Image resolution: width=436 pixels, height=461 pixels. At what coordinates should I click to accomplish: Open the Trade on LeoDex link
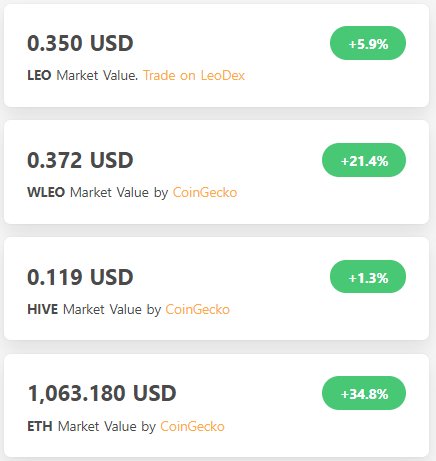point(194,75)
